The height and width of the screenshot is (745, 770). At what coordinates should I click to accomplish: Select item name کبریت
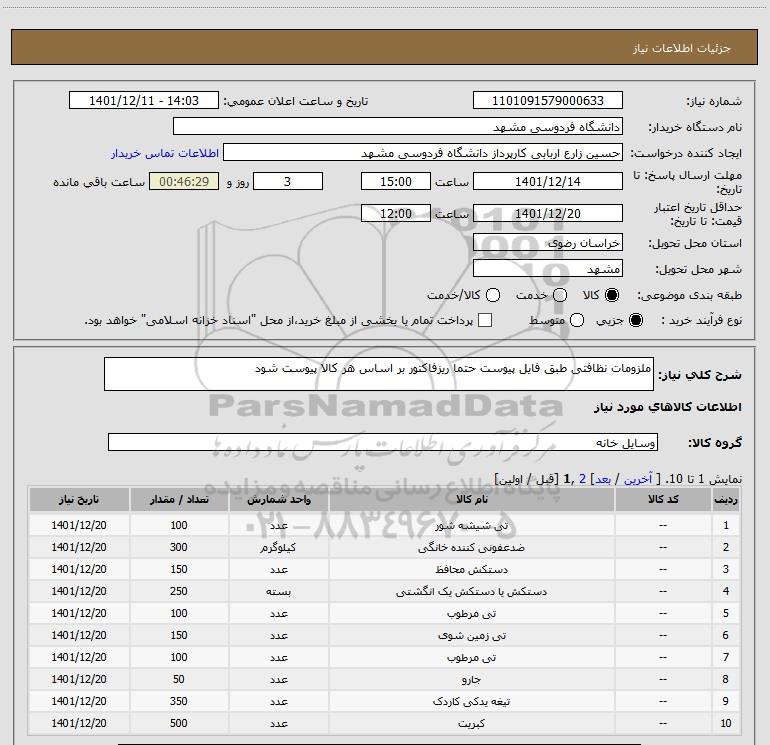tap(471, 723)
